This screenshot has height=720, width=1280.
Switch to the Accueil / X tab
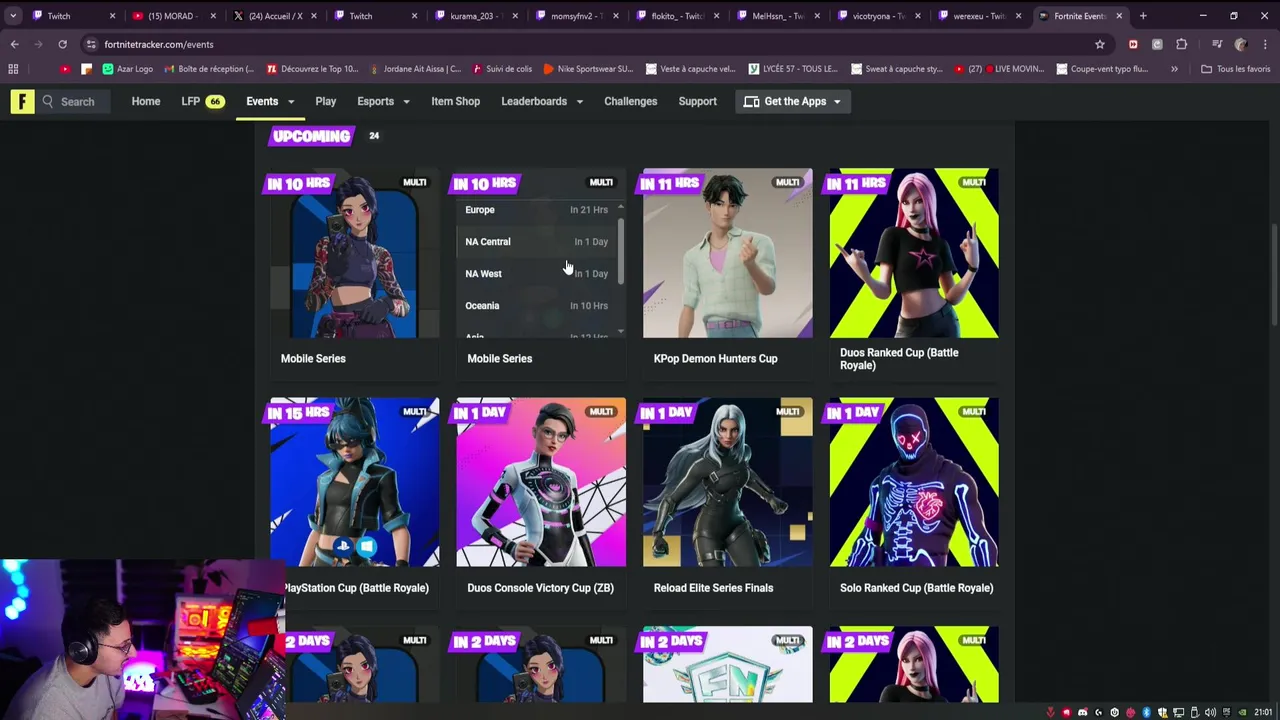tap(275, 16)
